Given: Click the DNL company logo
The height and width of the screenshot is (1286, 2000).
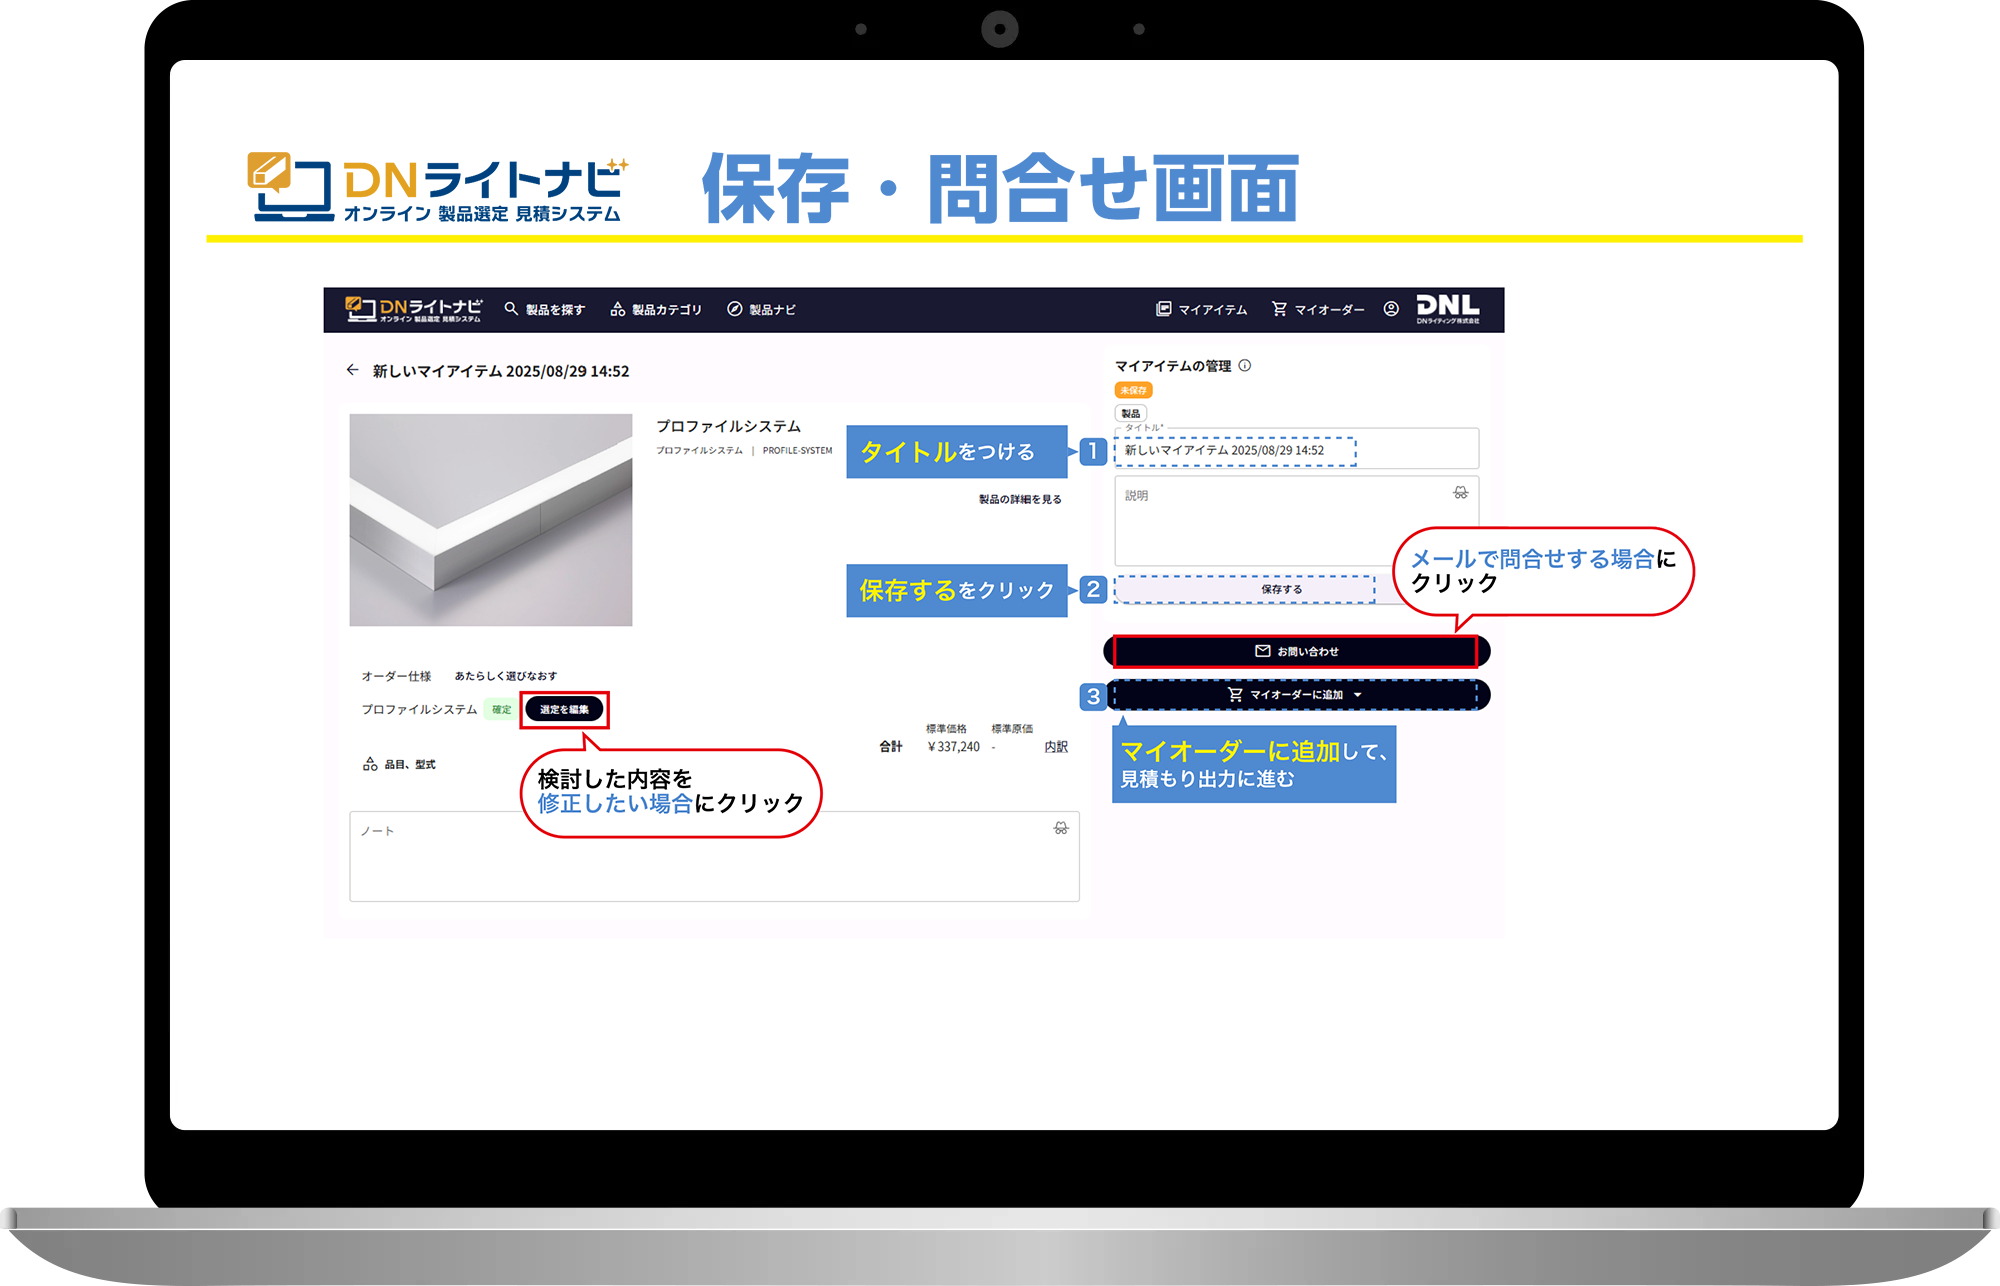Looking at the screenshot, I should pos(1448,309).
